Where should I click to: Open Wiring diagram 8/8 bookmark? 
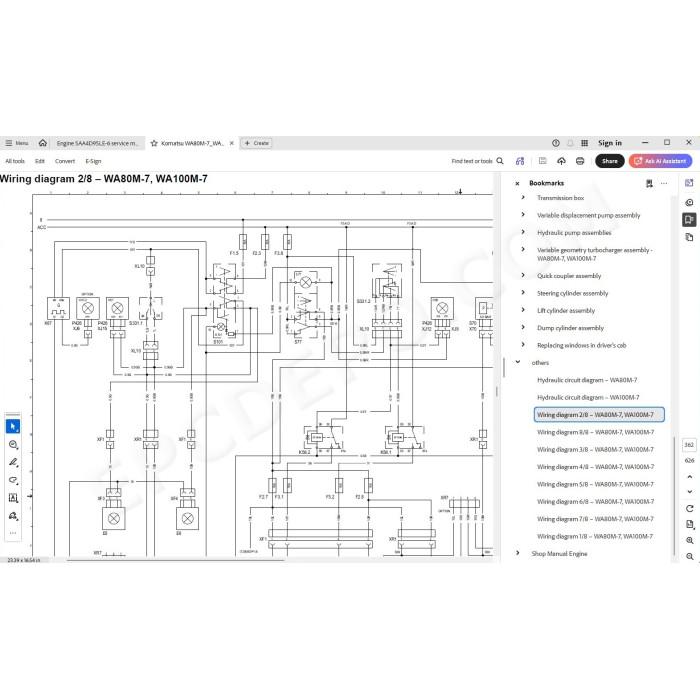[x=595, y=432]
